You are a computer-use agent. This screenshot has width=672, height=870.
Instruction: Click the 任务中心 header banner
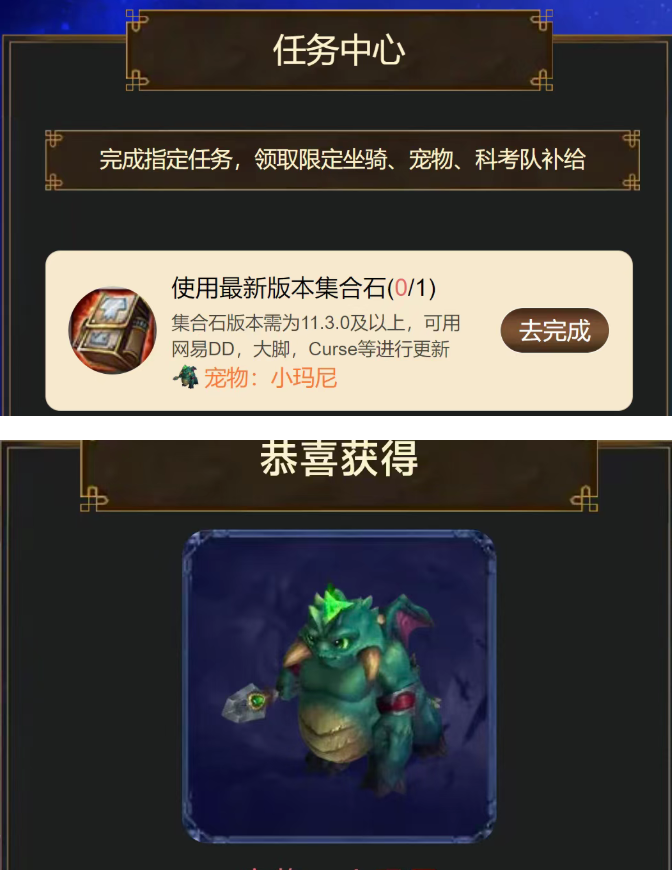[x=339, y=50]
